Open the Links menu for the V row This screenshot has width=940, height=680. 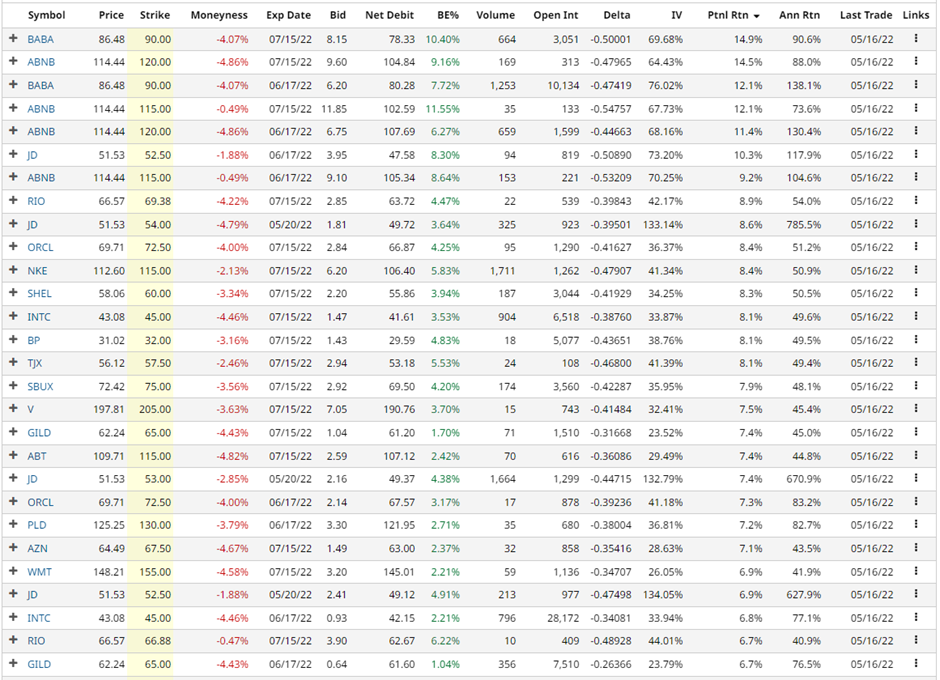915,408
